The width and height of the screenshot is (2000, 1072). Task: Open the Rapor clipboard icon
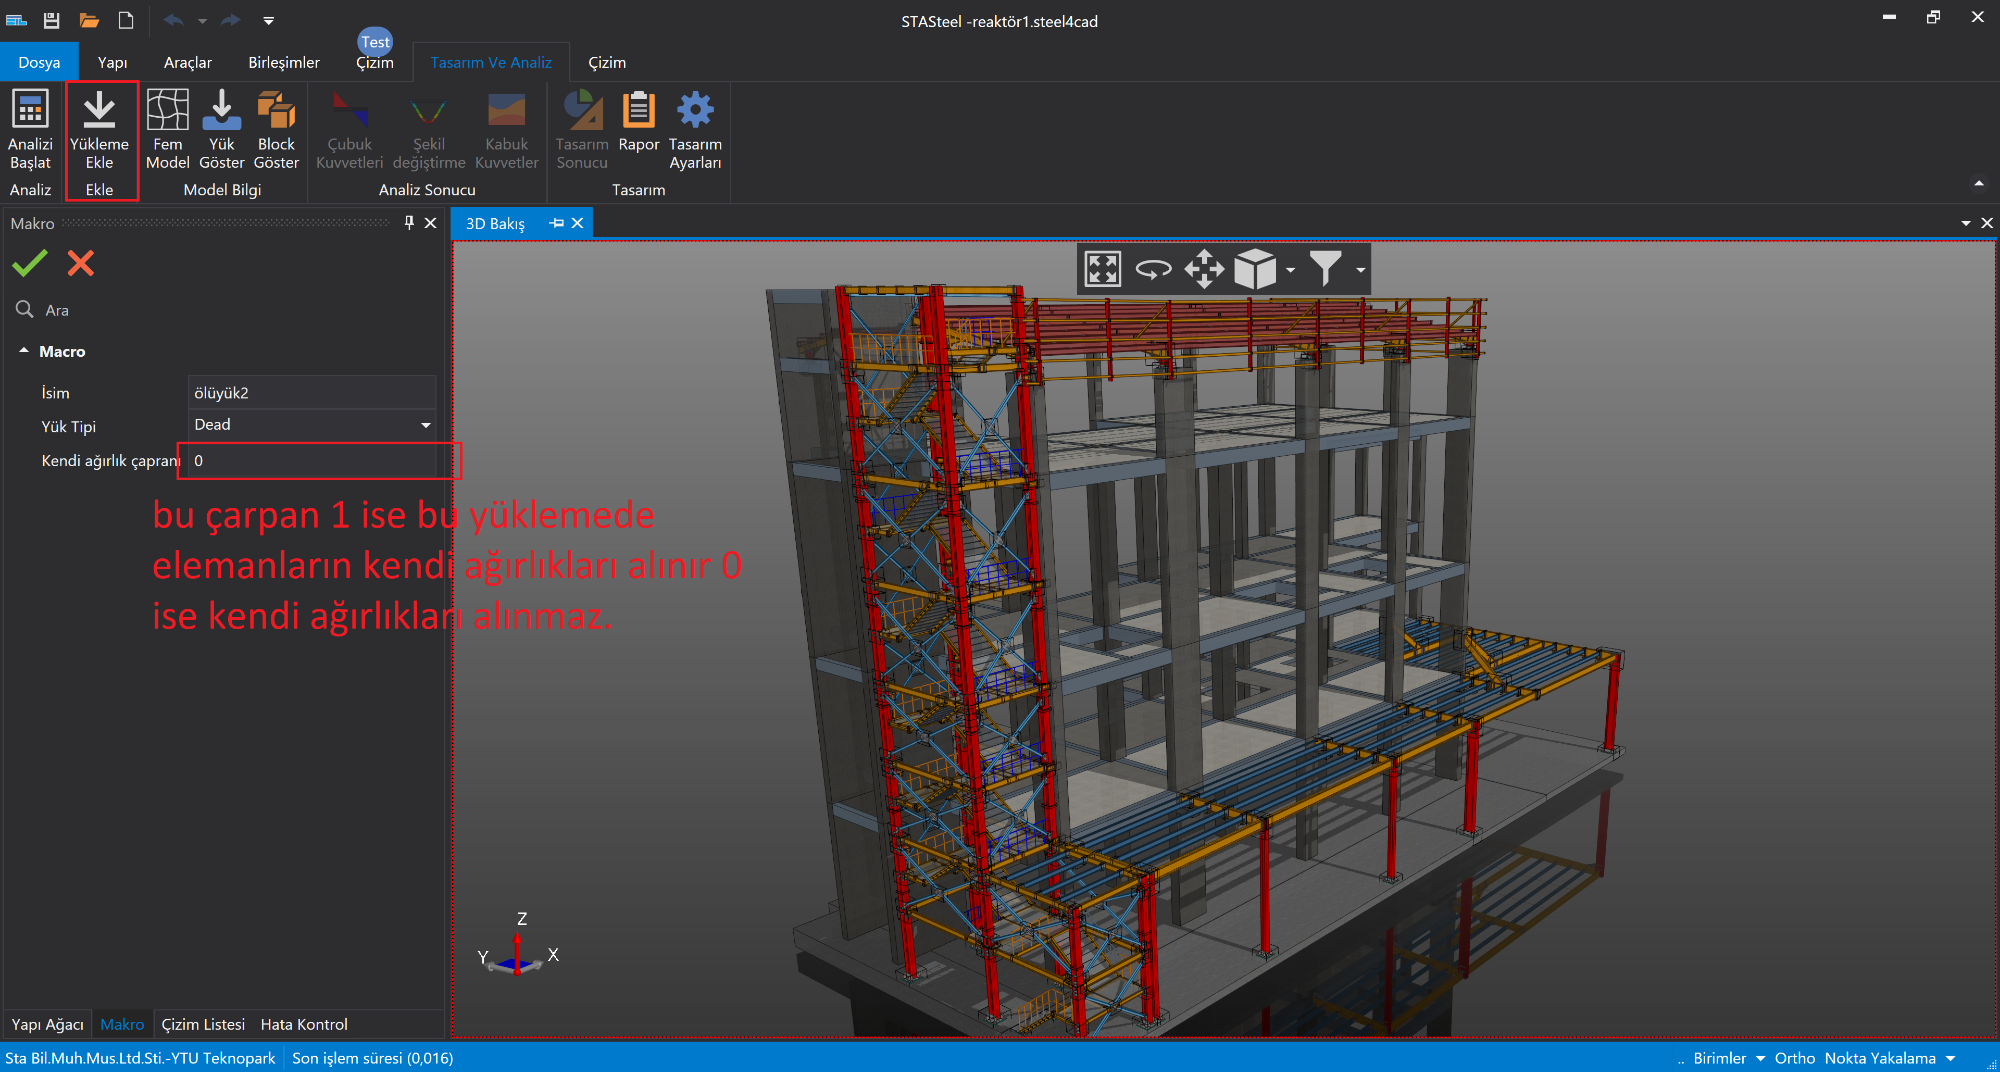(x=638, y=111)
